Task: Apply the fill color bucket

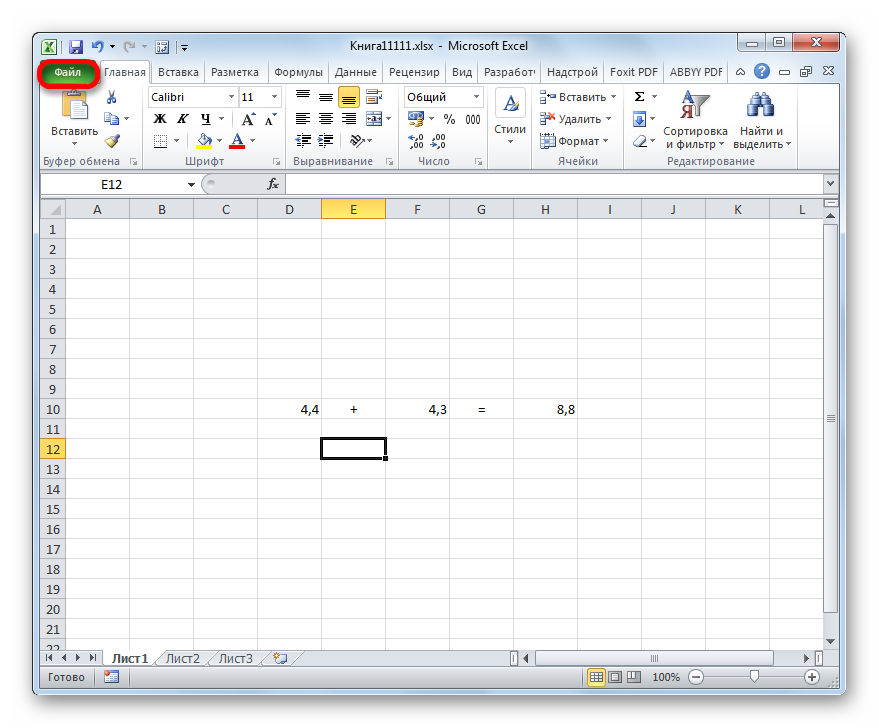Action: click(205, 141)
